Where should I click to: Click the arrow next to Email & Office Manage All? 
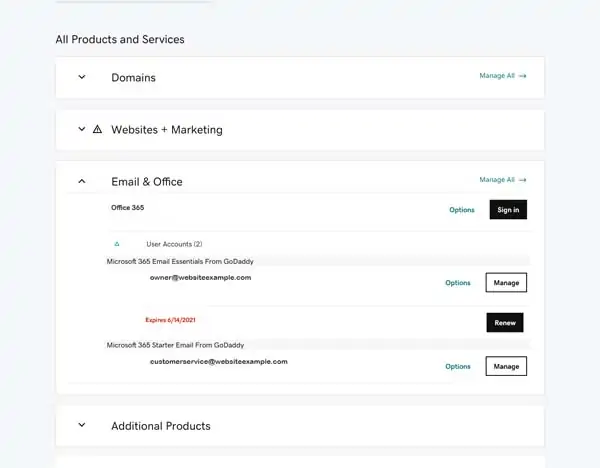click(522, 180)
